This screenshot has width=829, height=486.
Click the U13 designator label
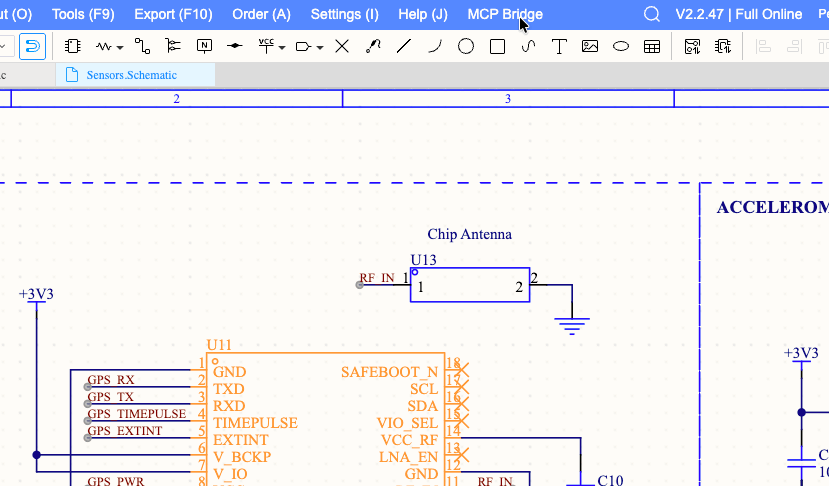pyautogui.click(x=423, y=260)
